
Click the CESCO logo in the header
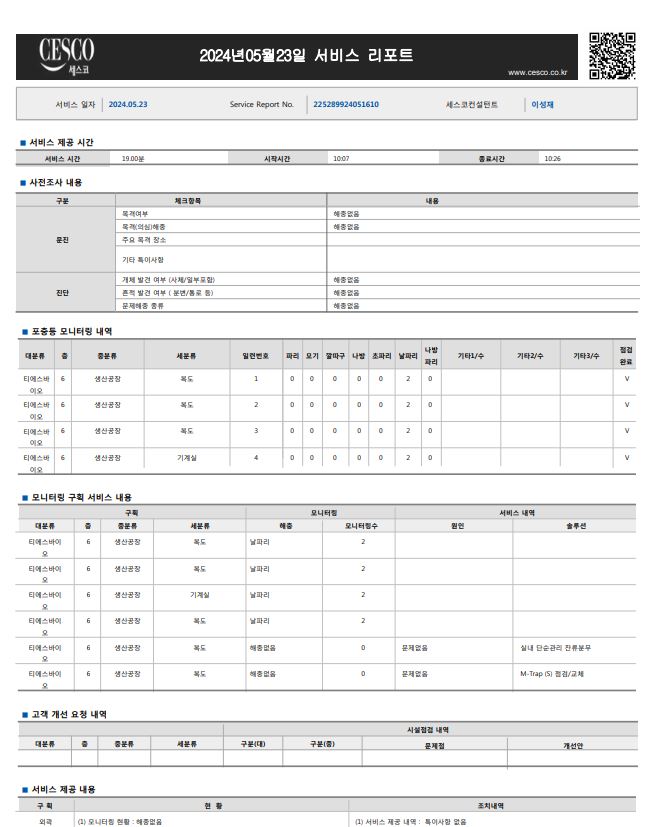[x=67, y=56]
